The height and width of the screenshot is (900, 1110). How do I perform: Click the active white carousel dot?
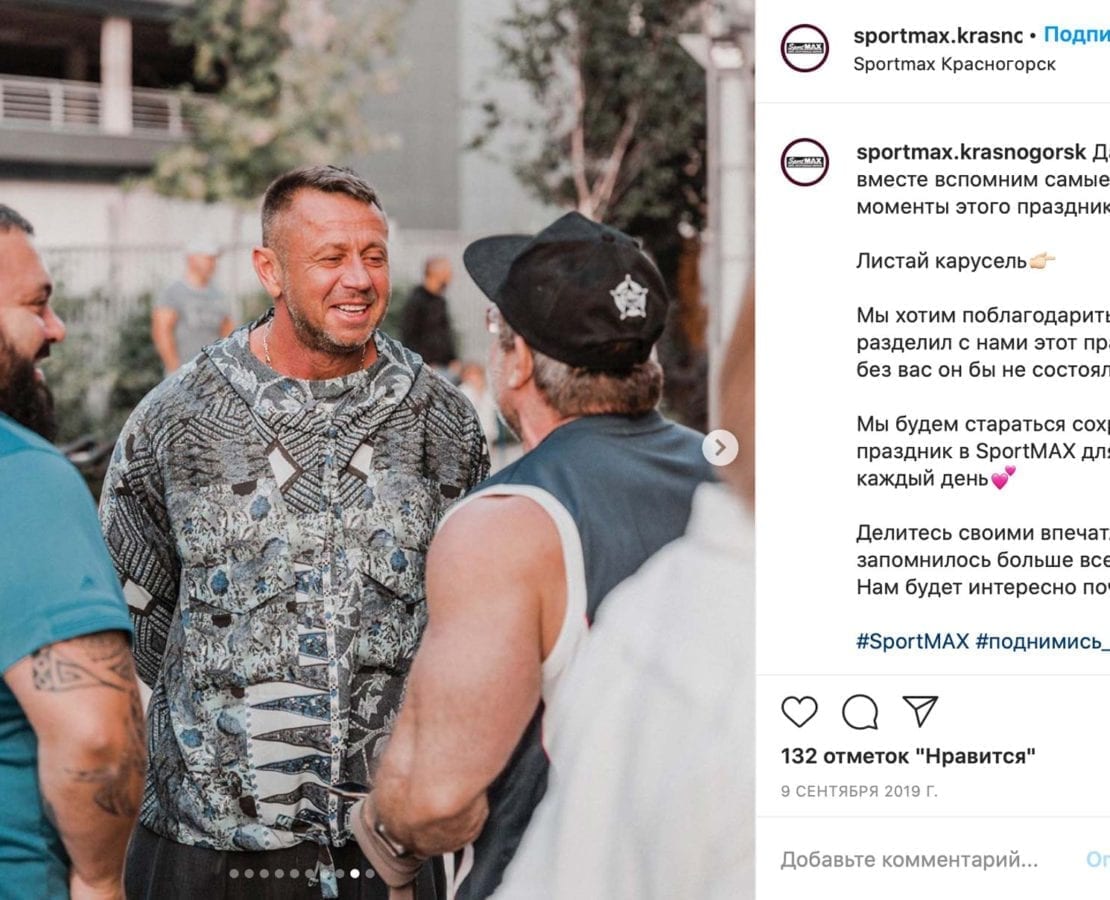point(355,874)
